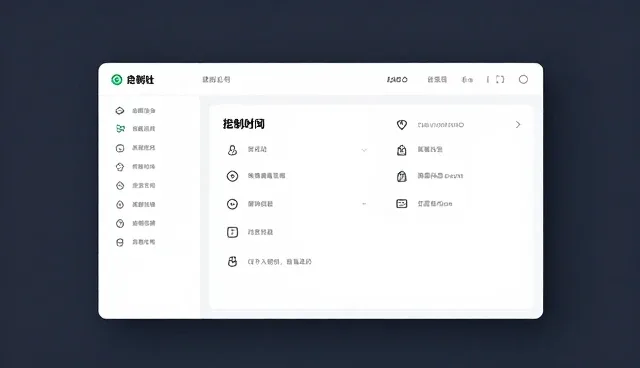Click the fullscreen corner-brackets icon in header
This screenshot has height=368, width=640.
click(x=500, y=80)
